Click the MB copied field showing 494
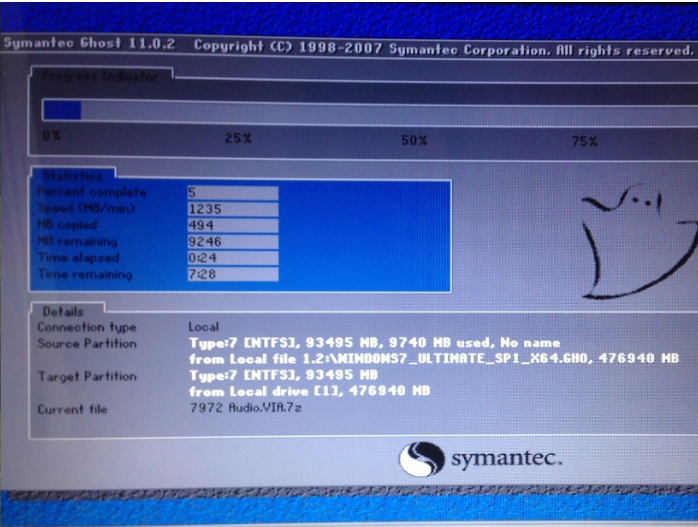698x527 pixels. click(x=233, y=225)
